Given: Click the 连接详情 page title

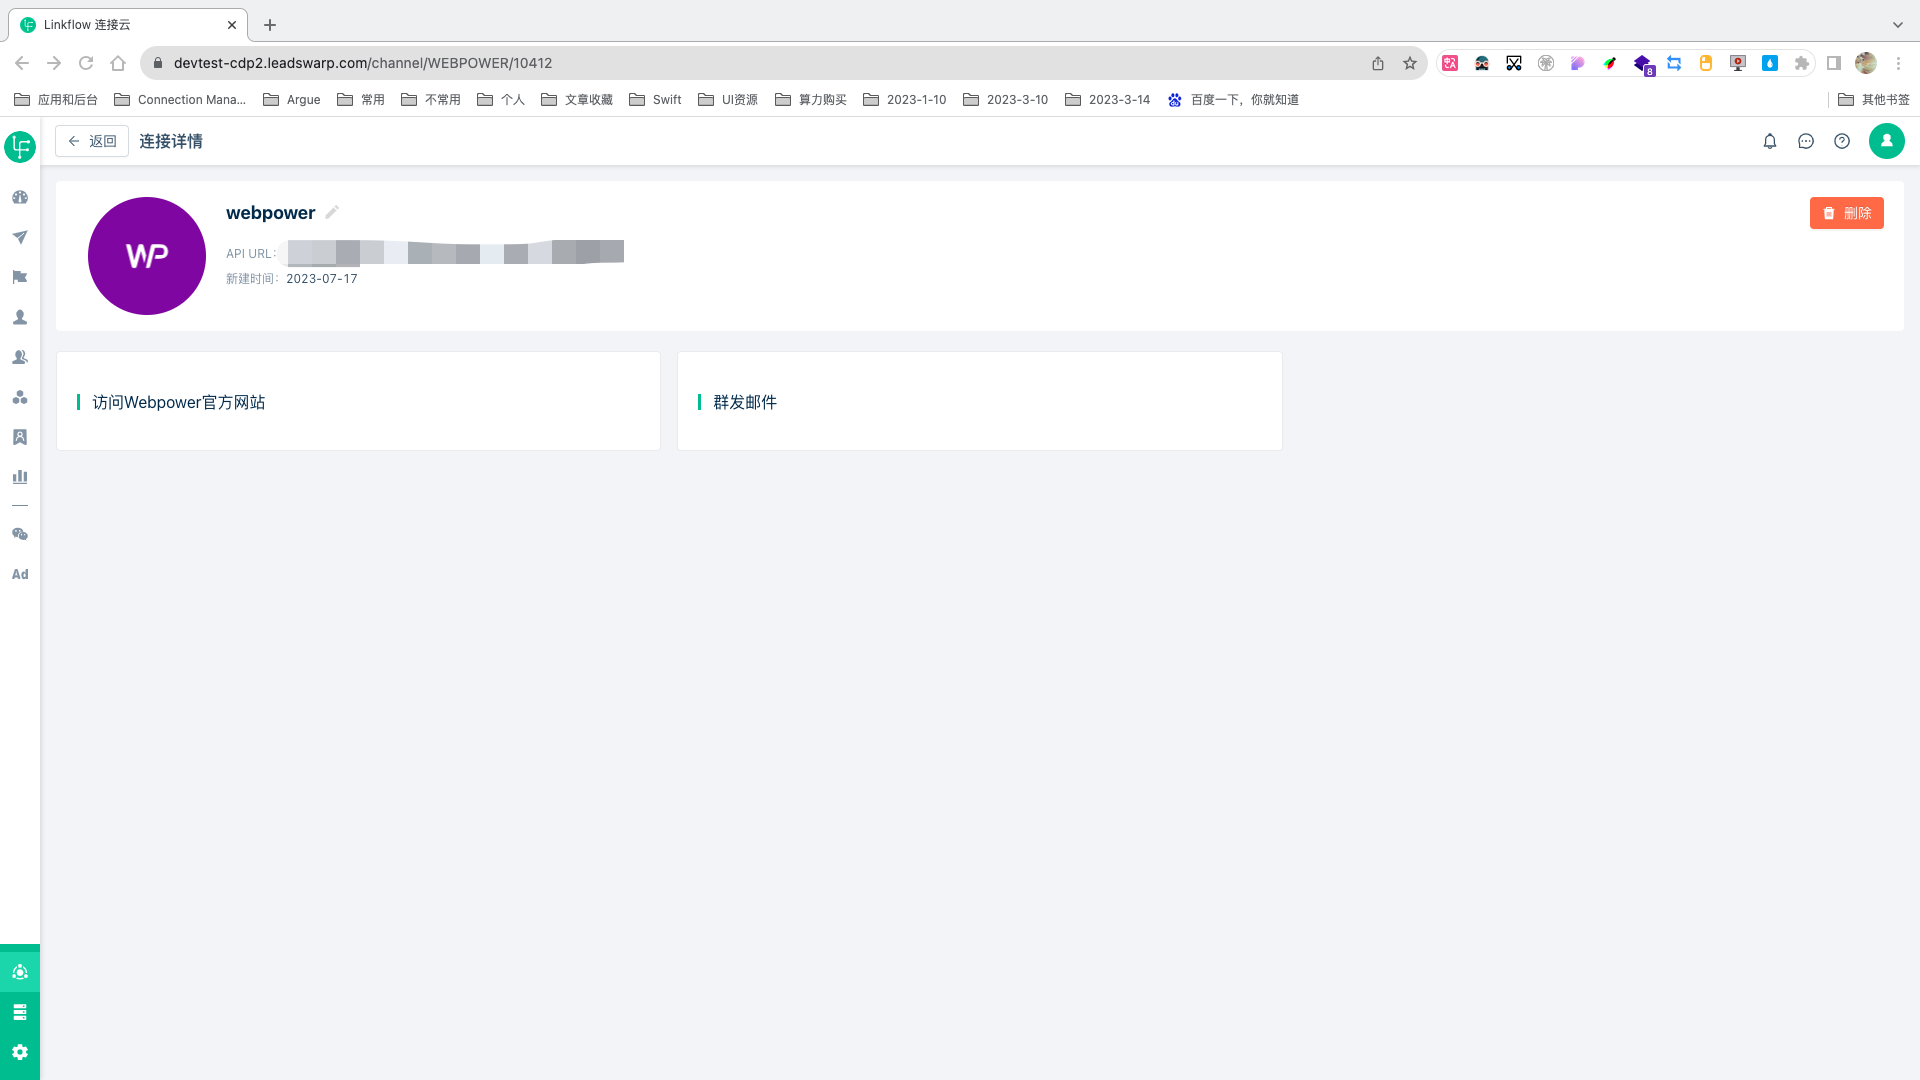Looking at the screenshot, I should pyautogui.click(x=171, y=141).
